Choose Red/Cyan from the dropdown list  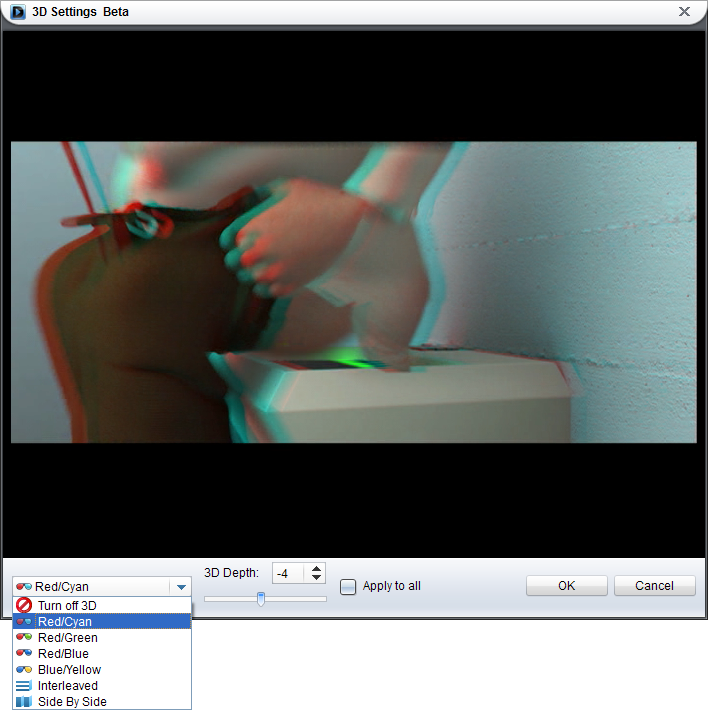pos(102,621)
